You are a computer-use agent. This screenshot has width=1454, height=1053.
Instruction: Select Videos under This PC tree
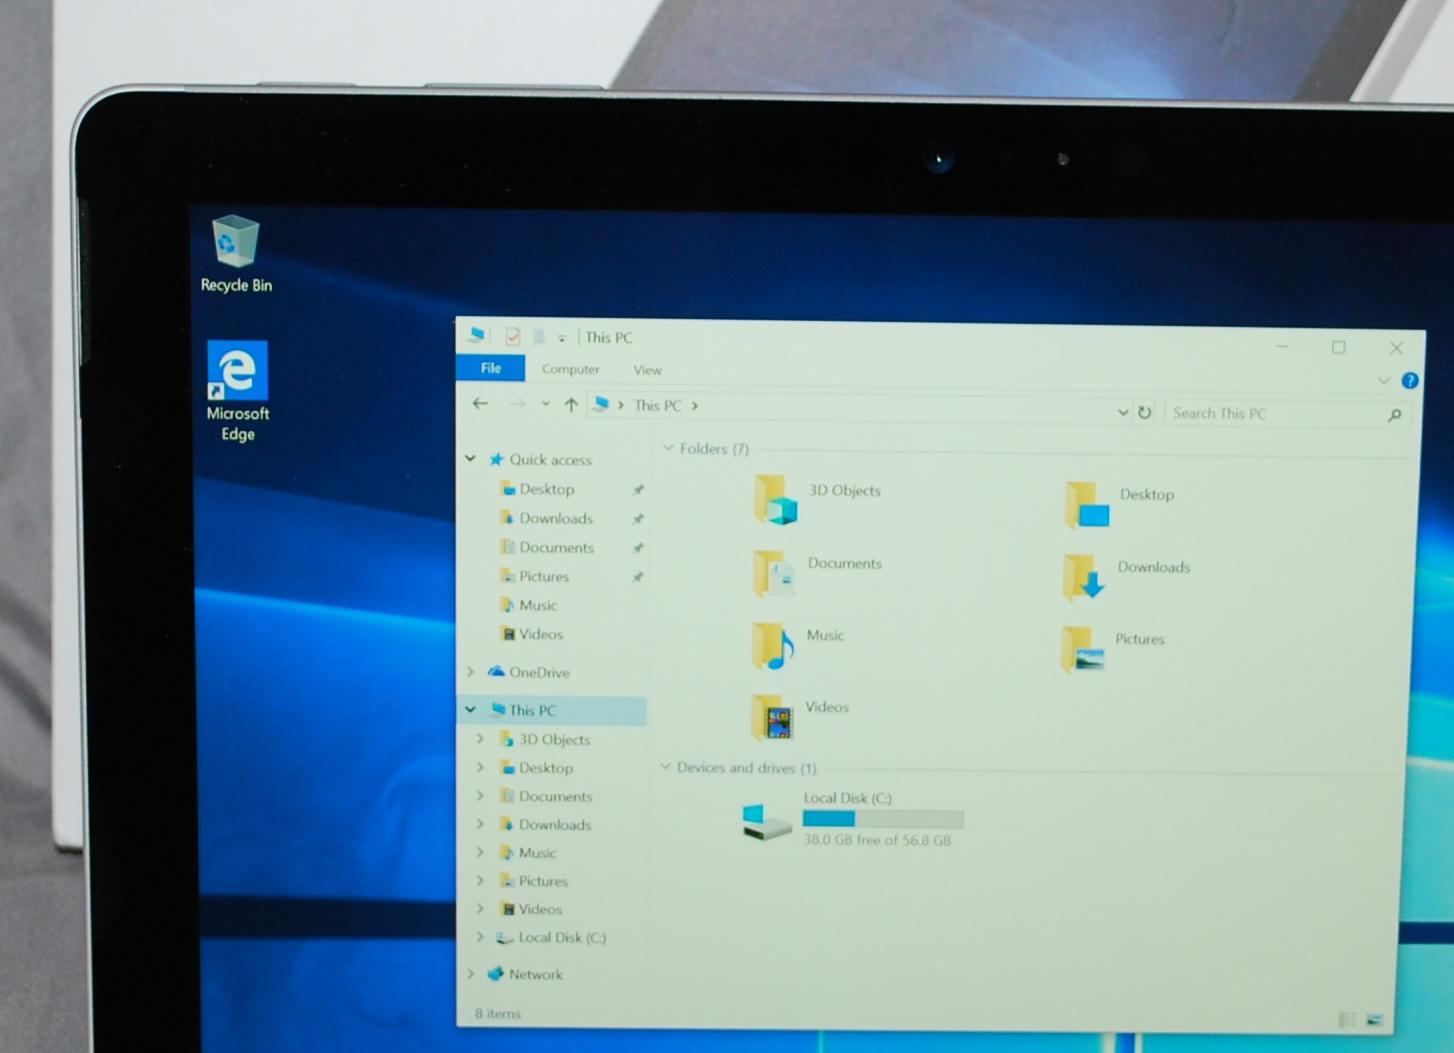point(540,909)
